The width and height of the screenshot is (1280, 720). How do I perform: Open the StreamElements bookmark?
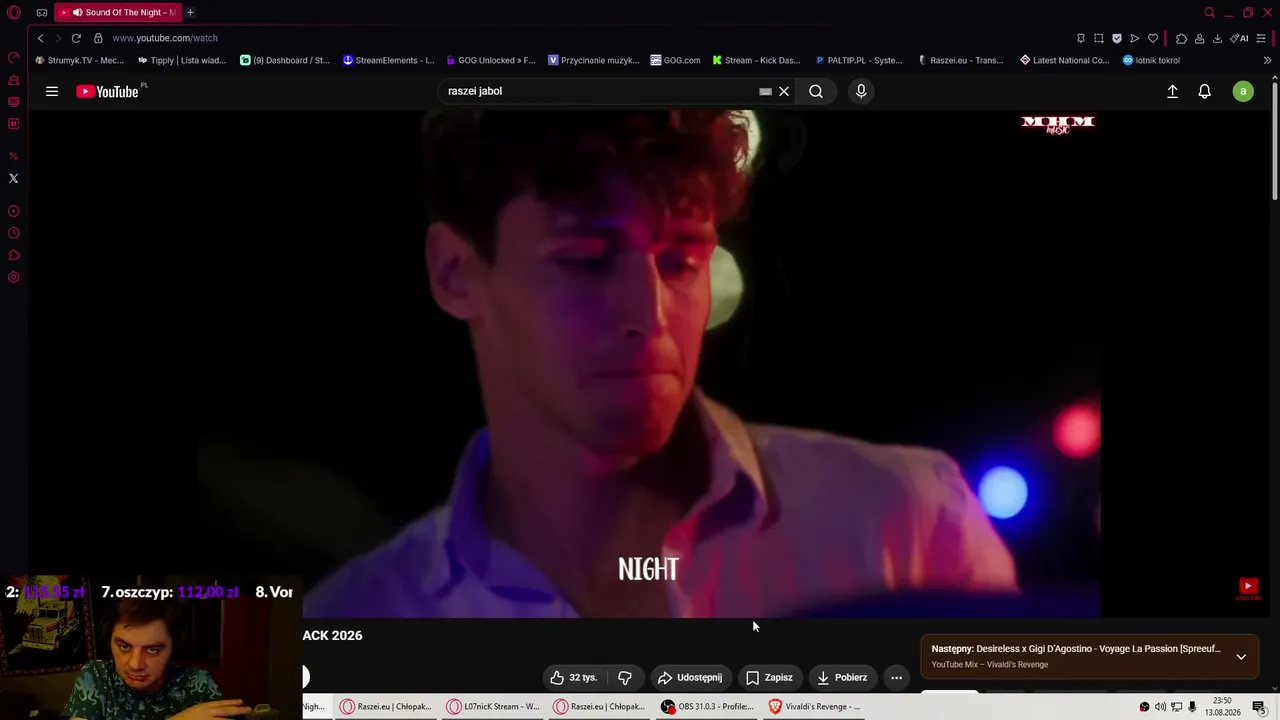[388, 60]
